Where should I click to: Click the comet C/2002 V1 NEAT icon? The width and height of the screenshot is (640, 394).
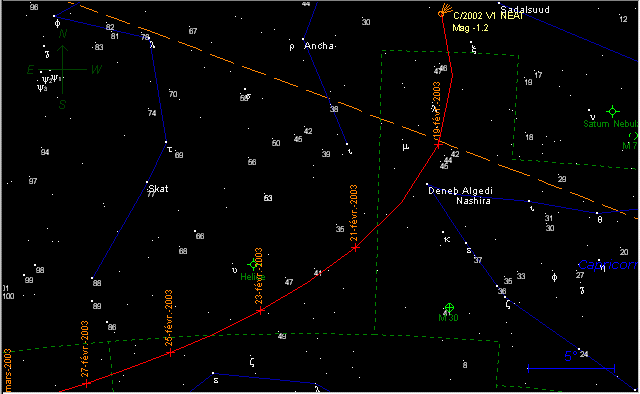click(x=444, y=11)
